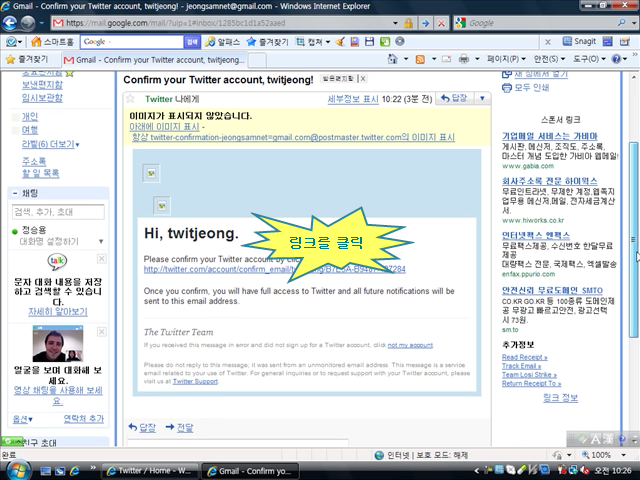Expand 라벨(6) 더보기 labels list
This screenshot has width=640, height=480.
51,144
